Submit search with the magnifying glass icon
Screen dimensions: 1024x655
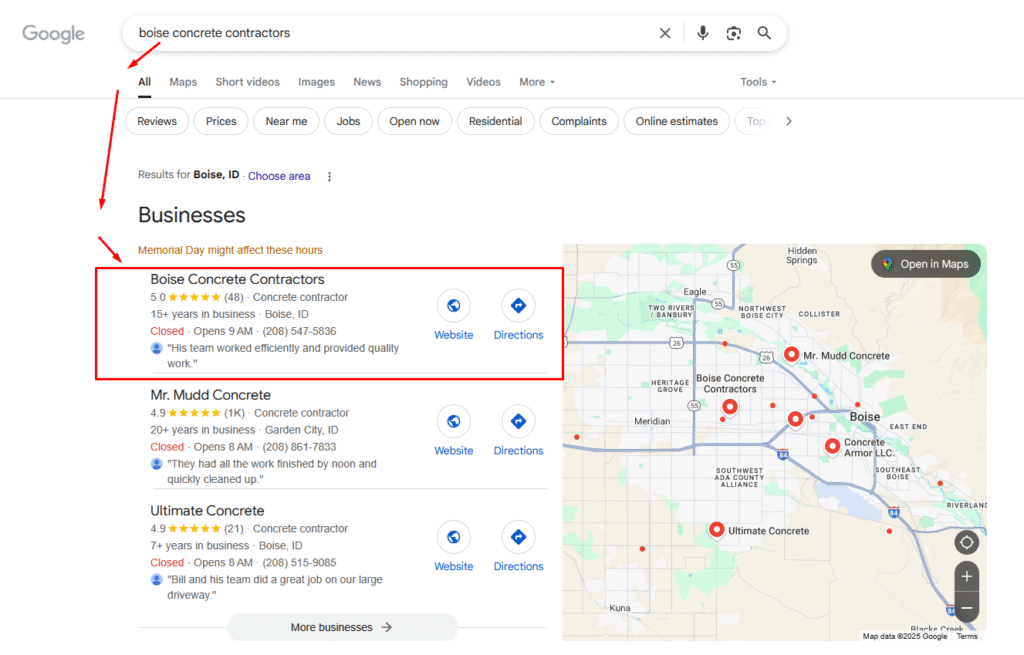pos(764,33)
